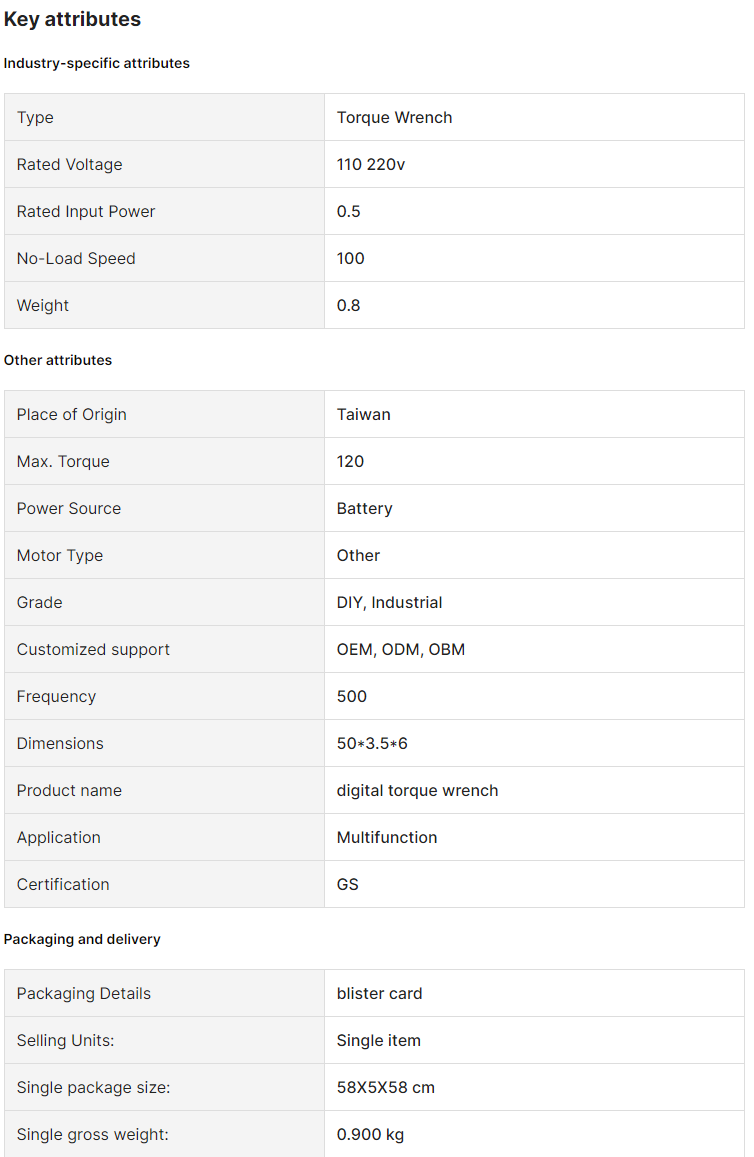This screenshot has height=1157, width=754.
Task: Select the 110 220v voltage value
Action: coord(371,164)
